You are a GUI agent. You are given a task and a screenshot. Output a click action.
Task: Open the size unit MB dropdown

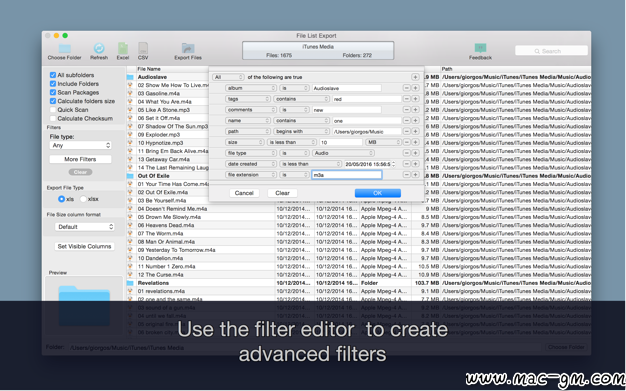(383, 142)
